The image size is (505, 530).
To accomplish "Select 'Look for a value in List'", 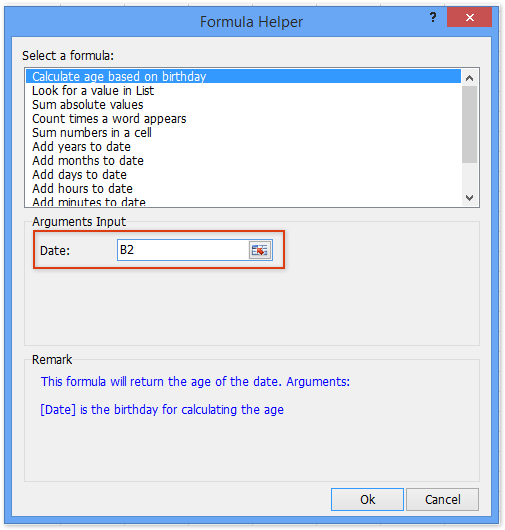I will click(243, 91).
